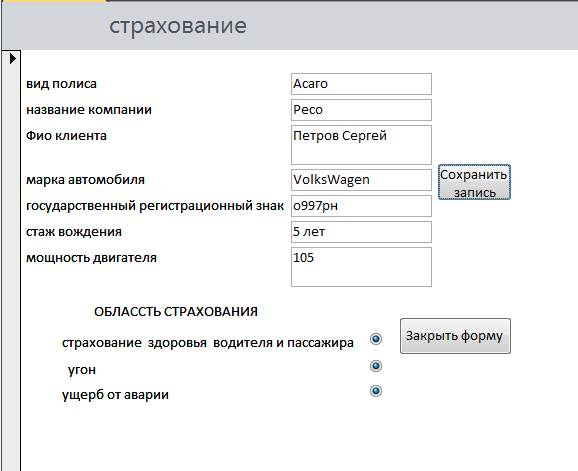Focus the вид полиса field containing Асаго
The width and height of the screenshot is (578, 471).
361,84
